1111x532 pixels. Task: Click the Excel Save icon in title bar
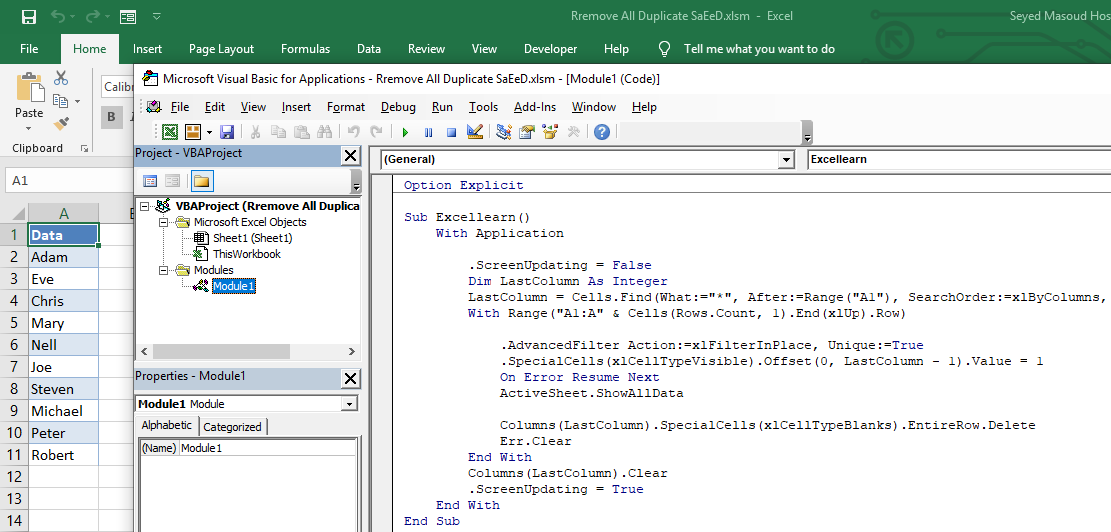(x=28, y=16)
